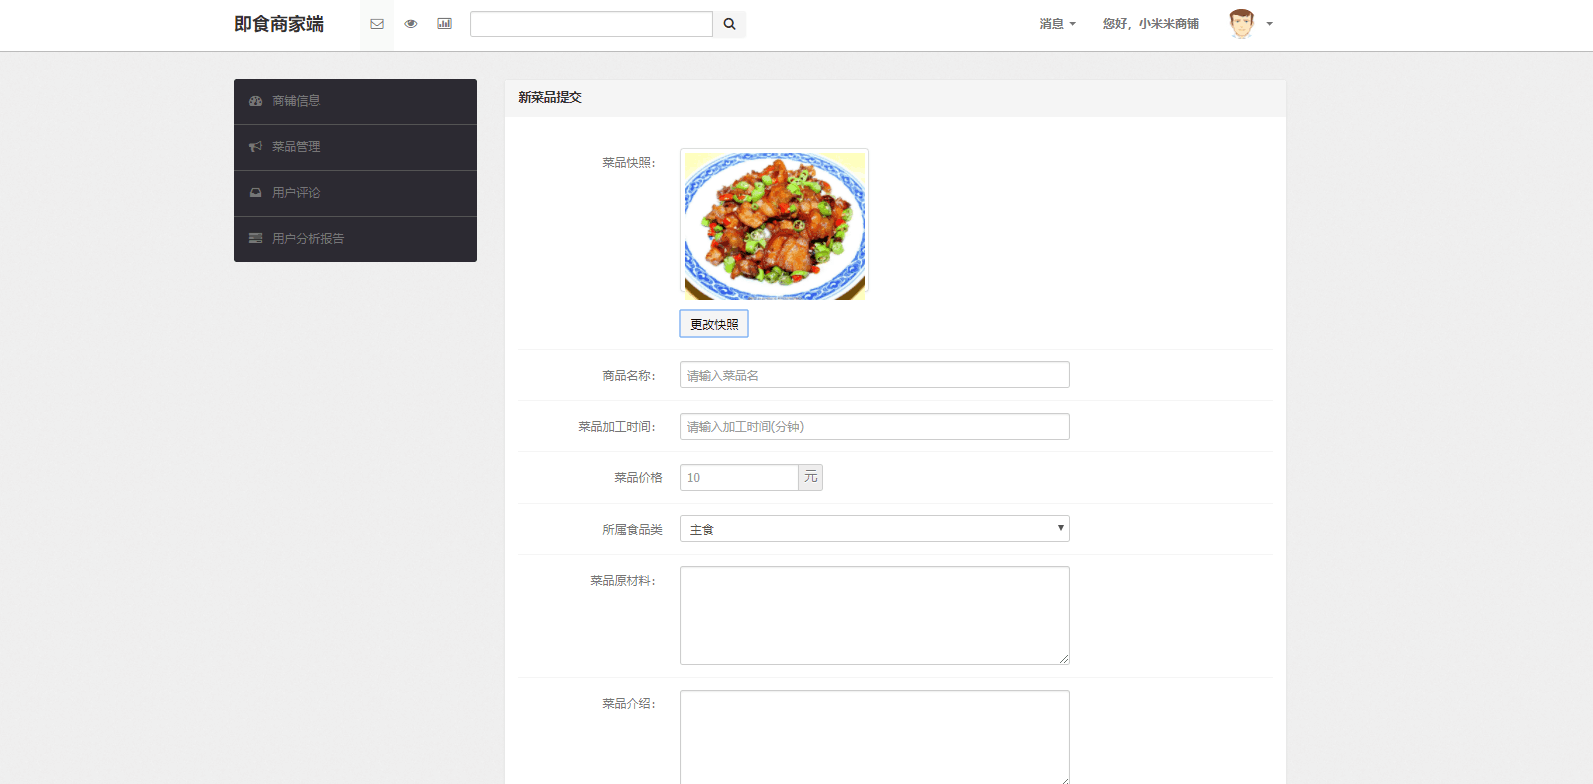Screen dimensions: 1593x784
Task: Open the 消息 dropdown menu
Action: [x=1057, y=24]
